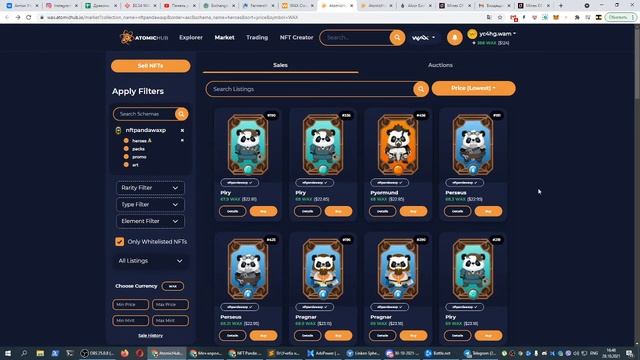Buy the Piry listed at 67.9 WAX

pos(263,211)
